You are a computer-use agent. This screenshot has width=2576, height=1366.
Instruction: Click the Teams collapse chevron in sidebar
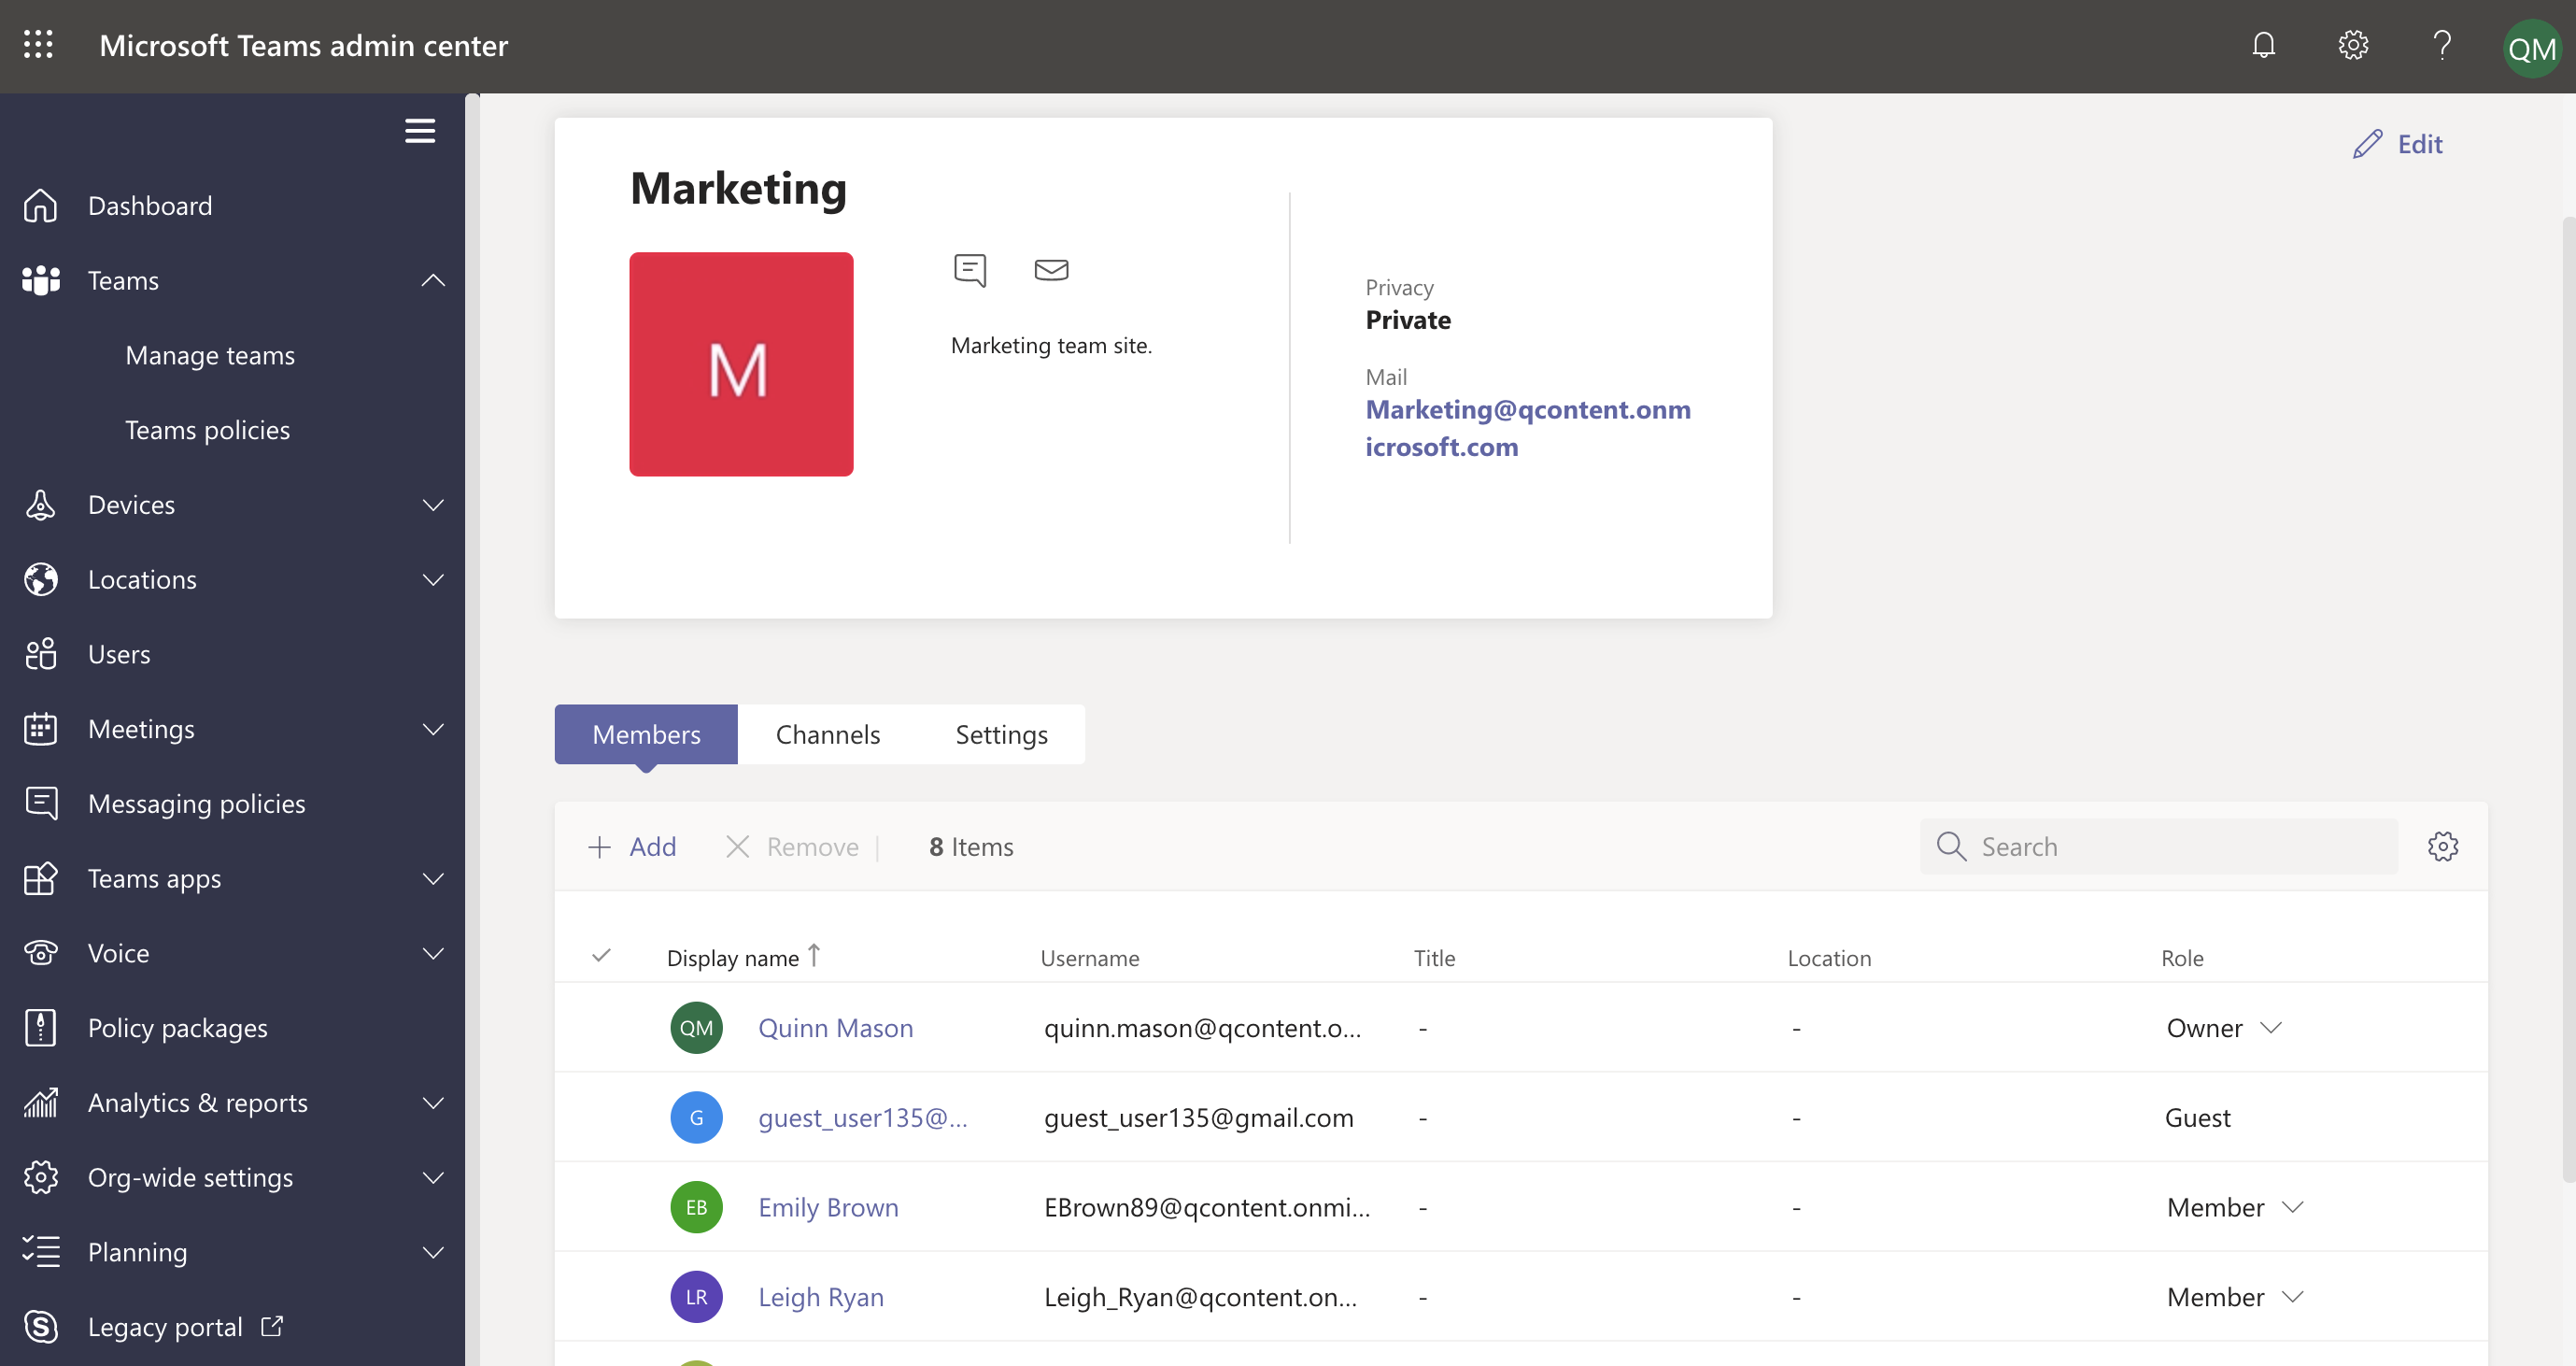[x=434, y=277]
